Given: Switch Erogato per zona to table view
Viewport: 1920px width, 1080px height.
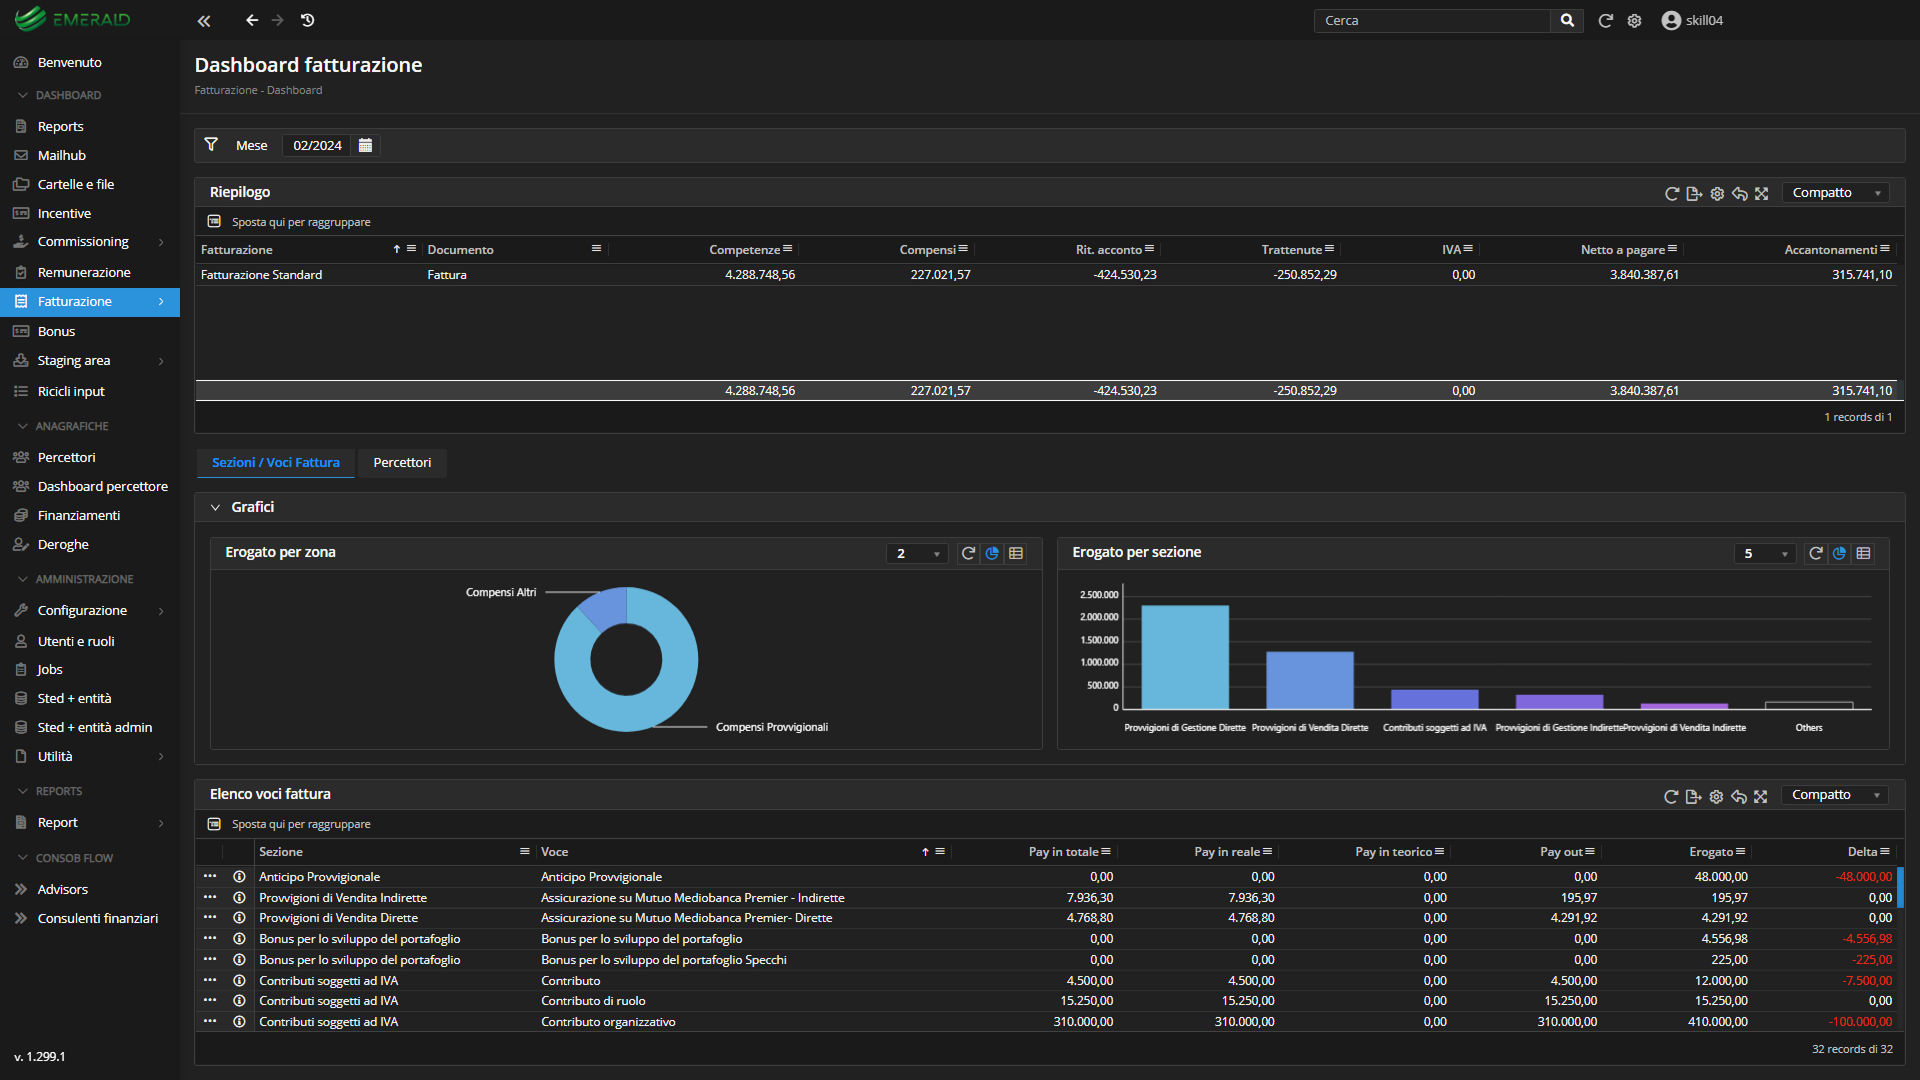Looking at the screenshot, I should [x=1016, y=553].
